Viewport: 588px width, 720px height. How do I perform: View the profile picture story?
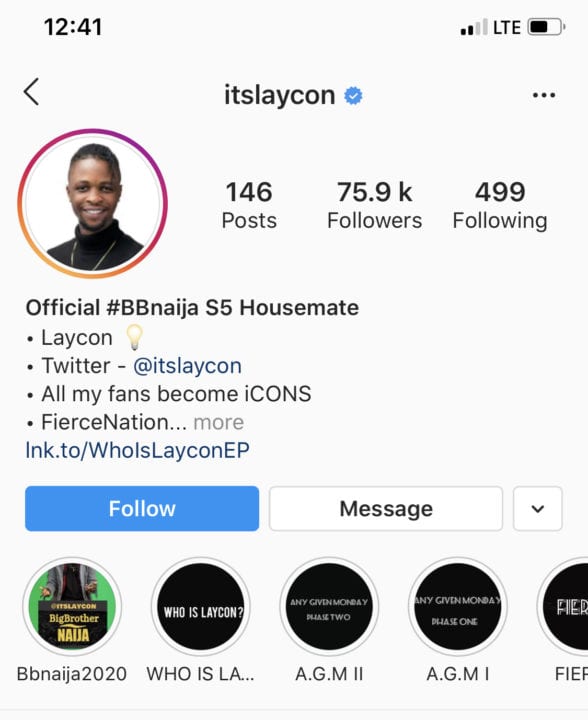tap(93, 203)
